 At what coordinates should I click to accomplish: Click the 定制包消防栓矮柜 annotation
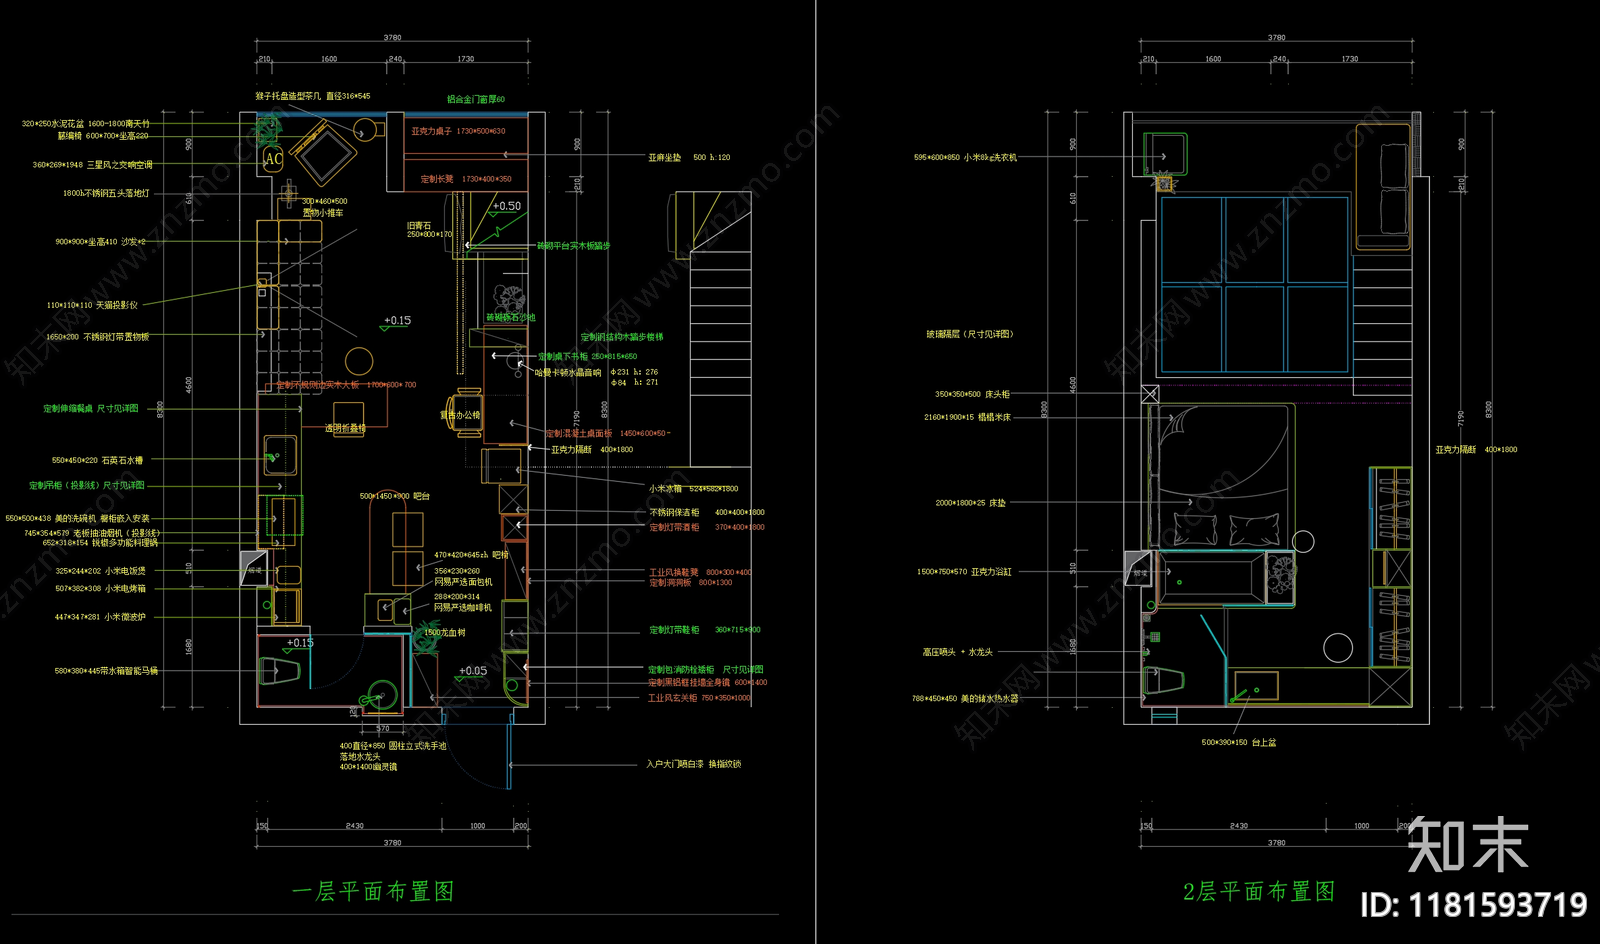pyautogui.click(x=706, y=670)
